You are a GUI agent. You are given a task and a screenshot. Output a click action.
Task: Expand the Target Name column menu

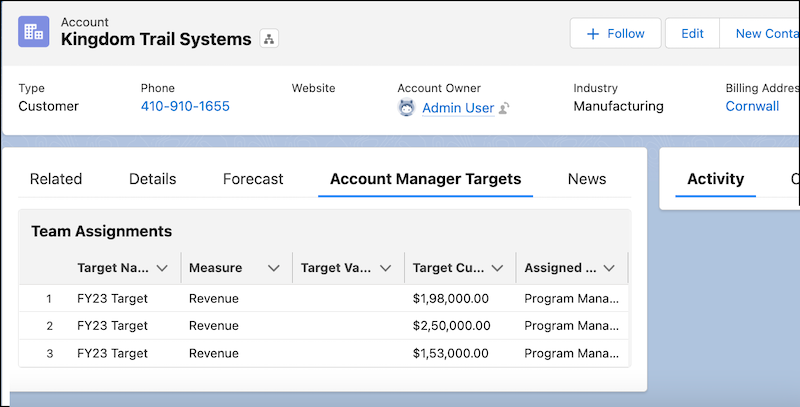(162, 268)
